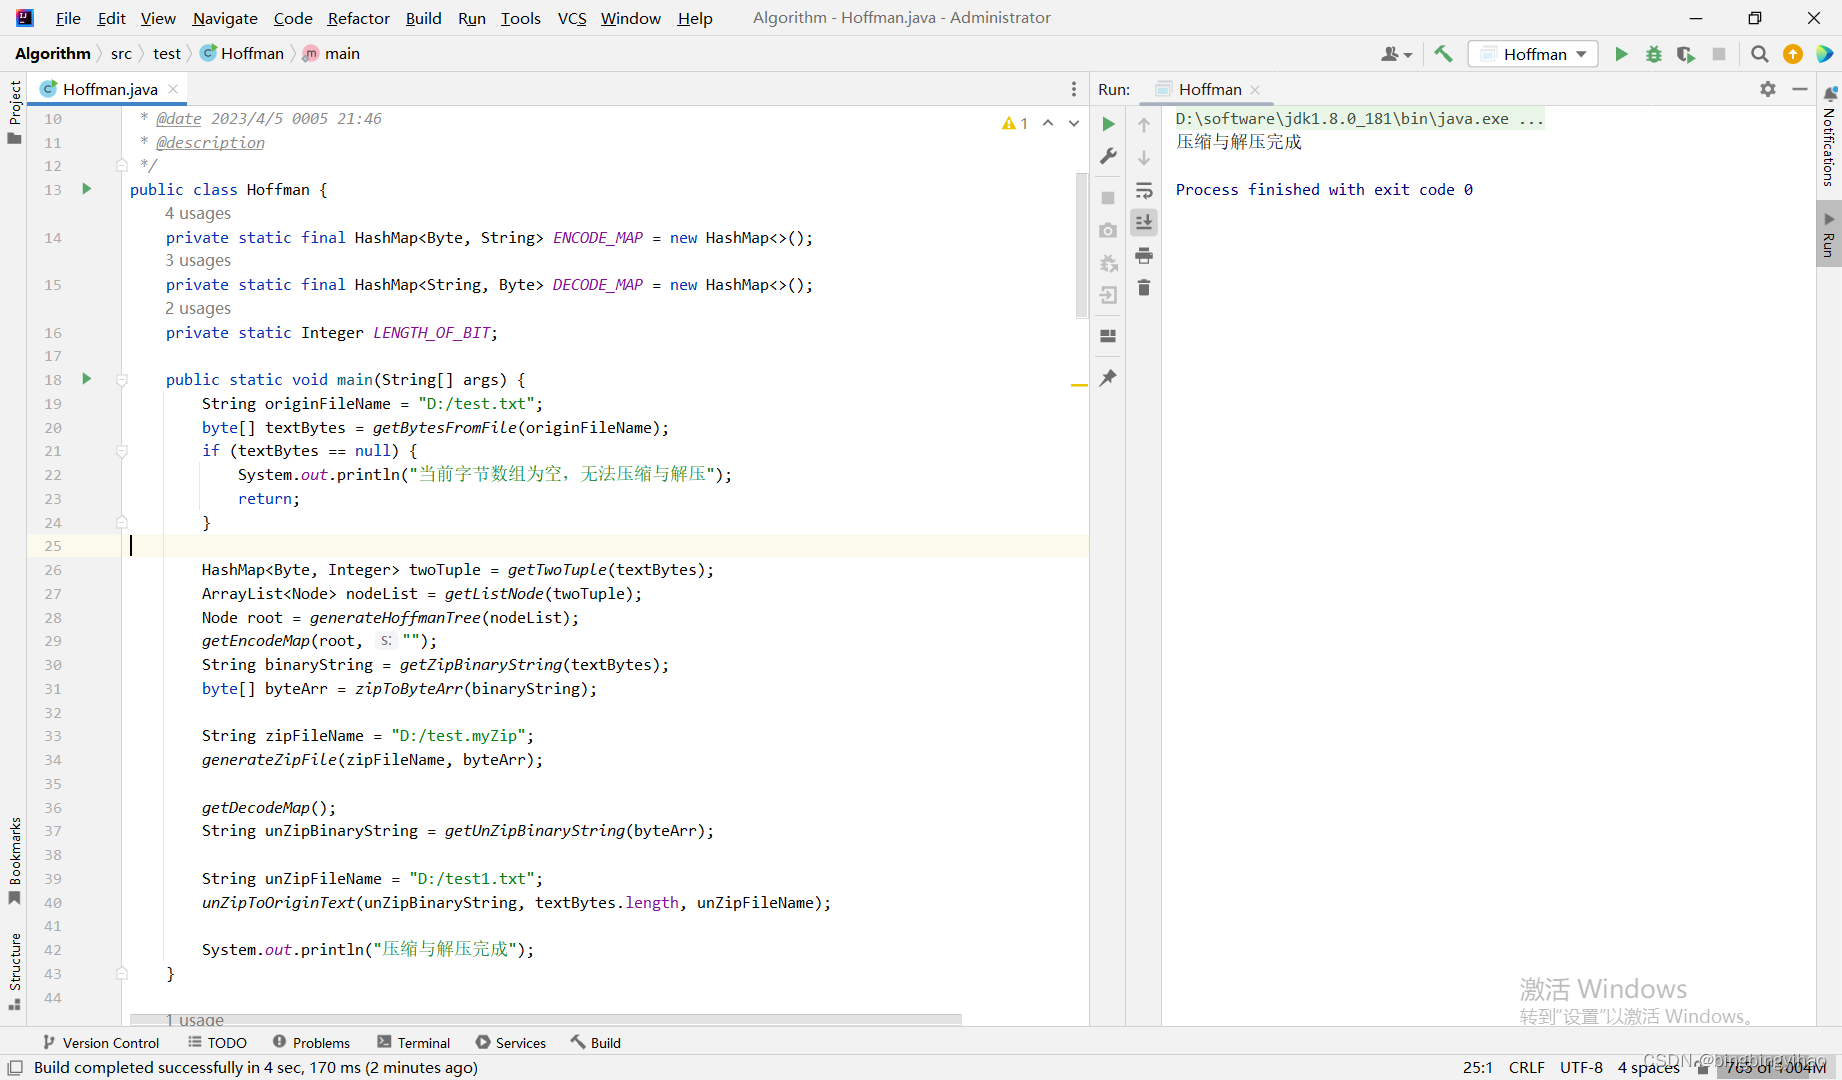This screenshot has height=1080, width=1842.
Task: Rerun Hoffman from Run panel
Action: (1108, 124)
